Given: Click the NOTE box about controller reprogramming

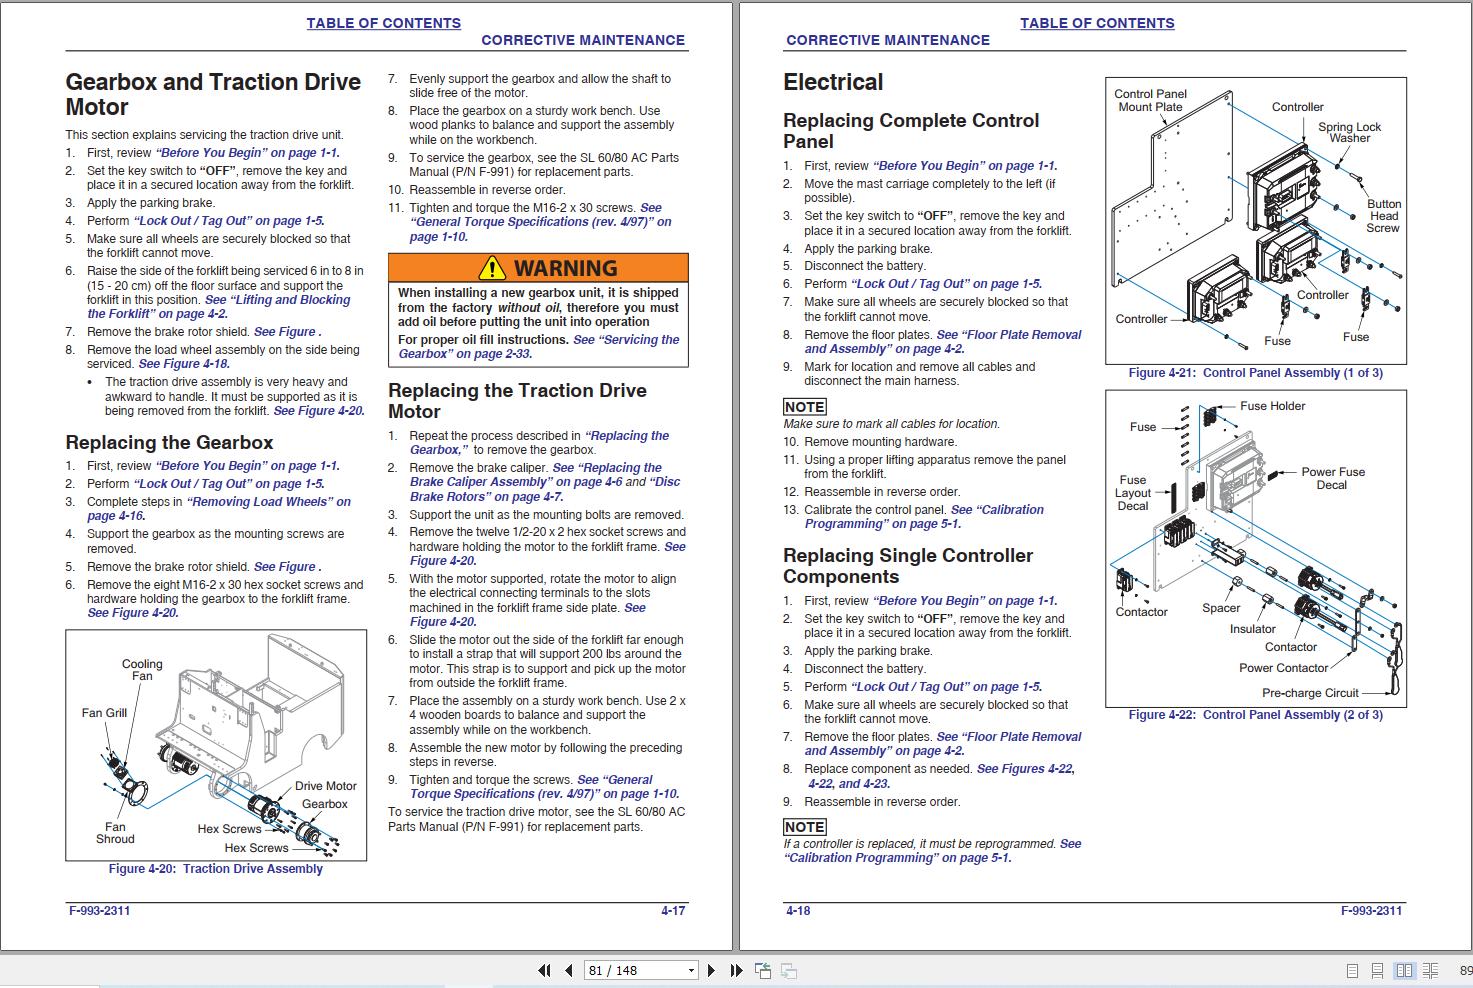Looking at the screenshot, I should 804,827.
